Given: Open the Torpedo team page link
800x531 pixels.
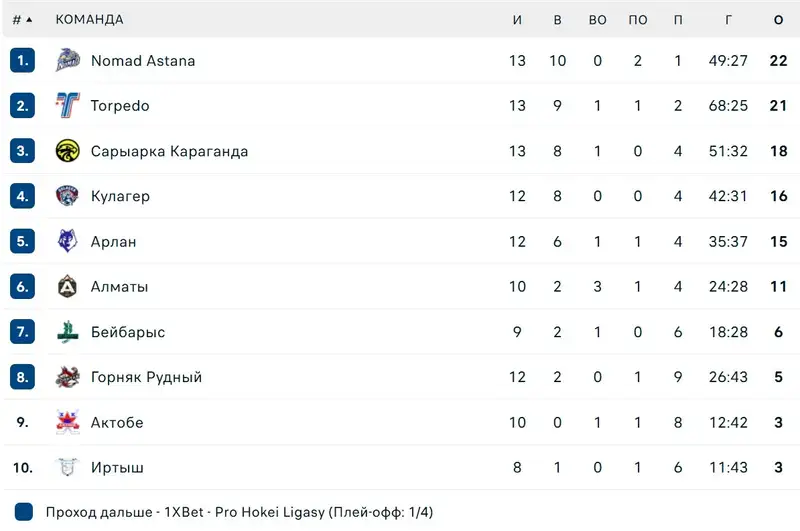Looking at the screenshot, I should point(120,106).
